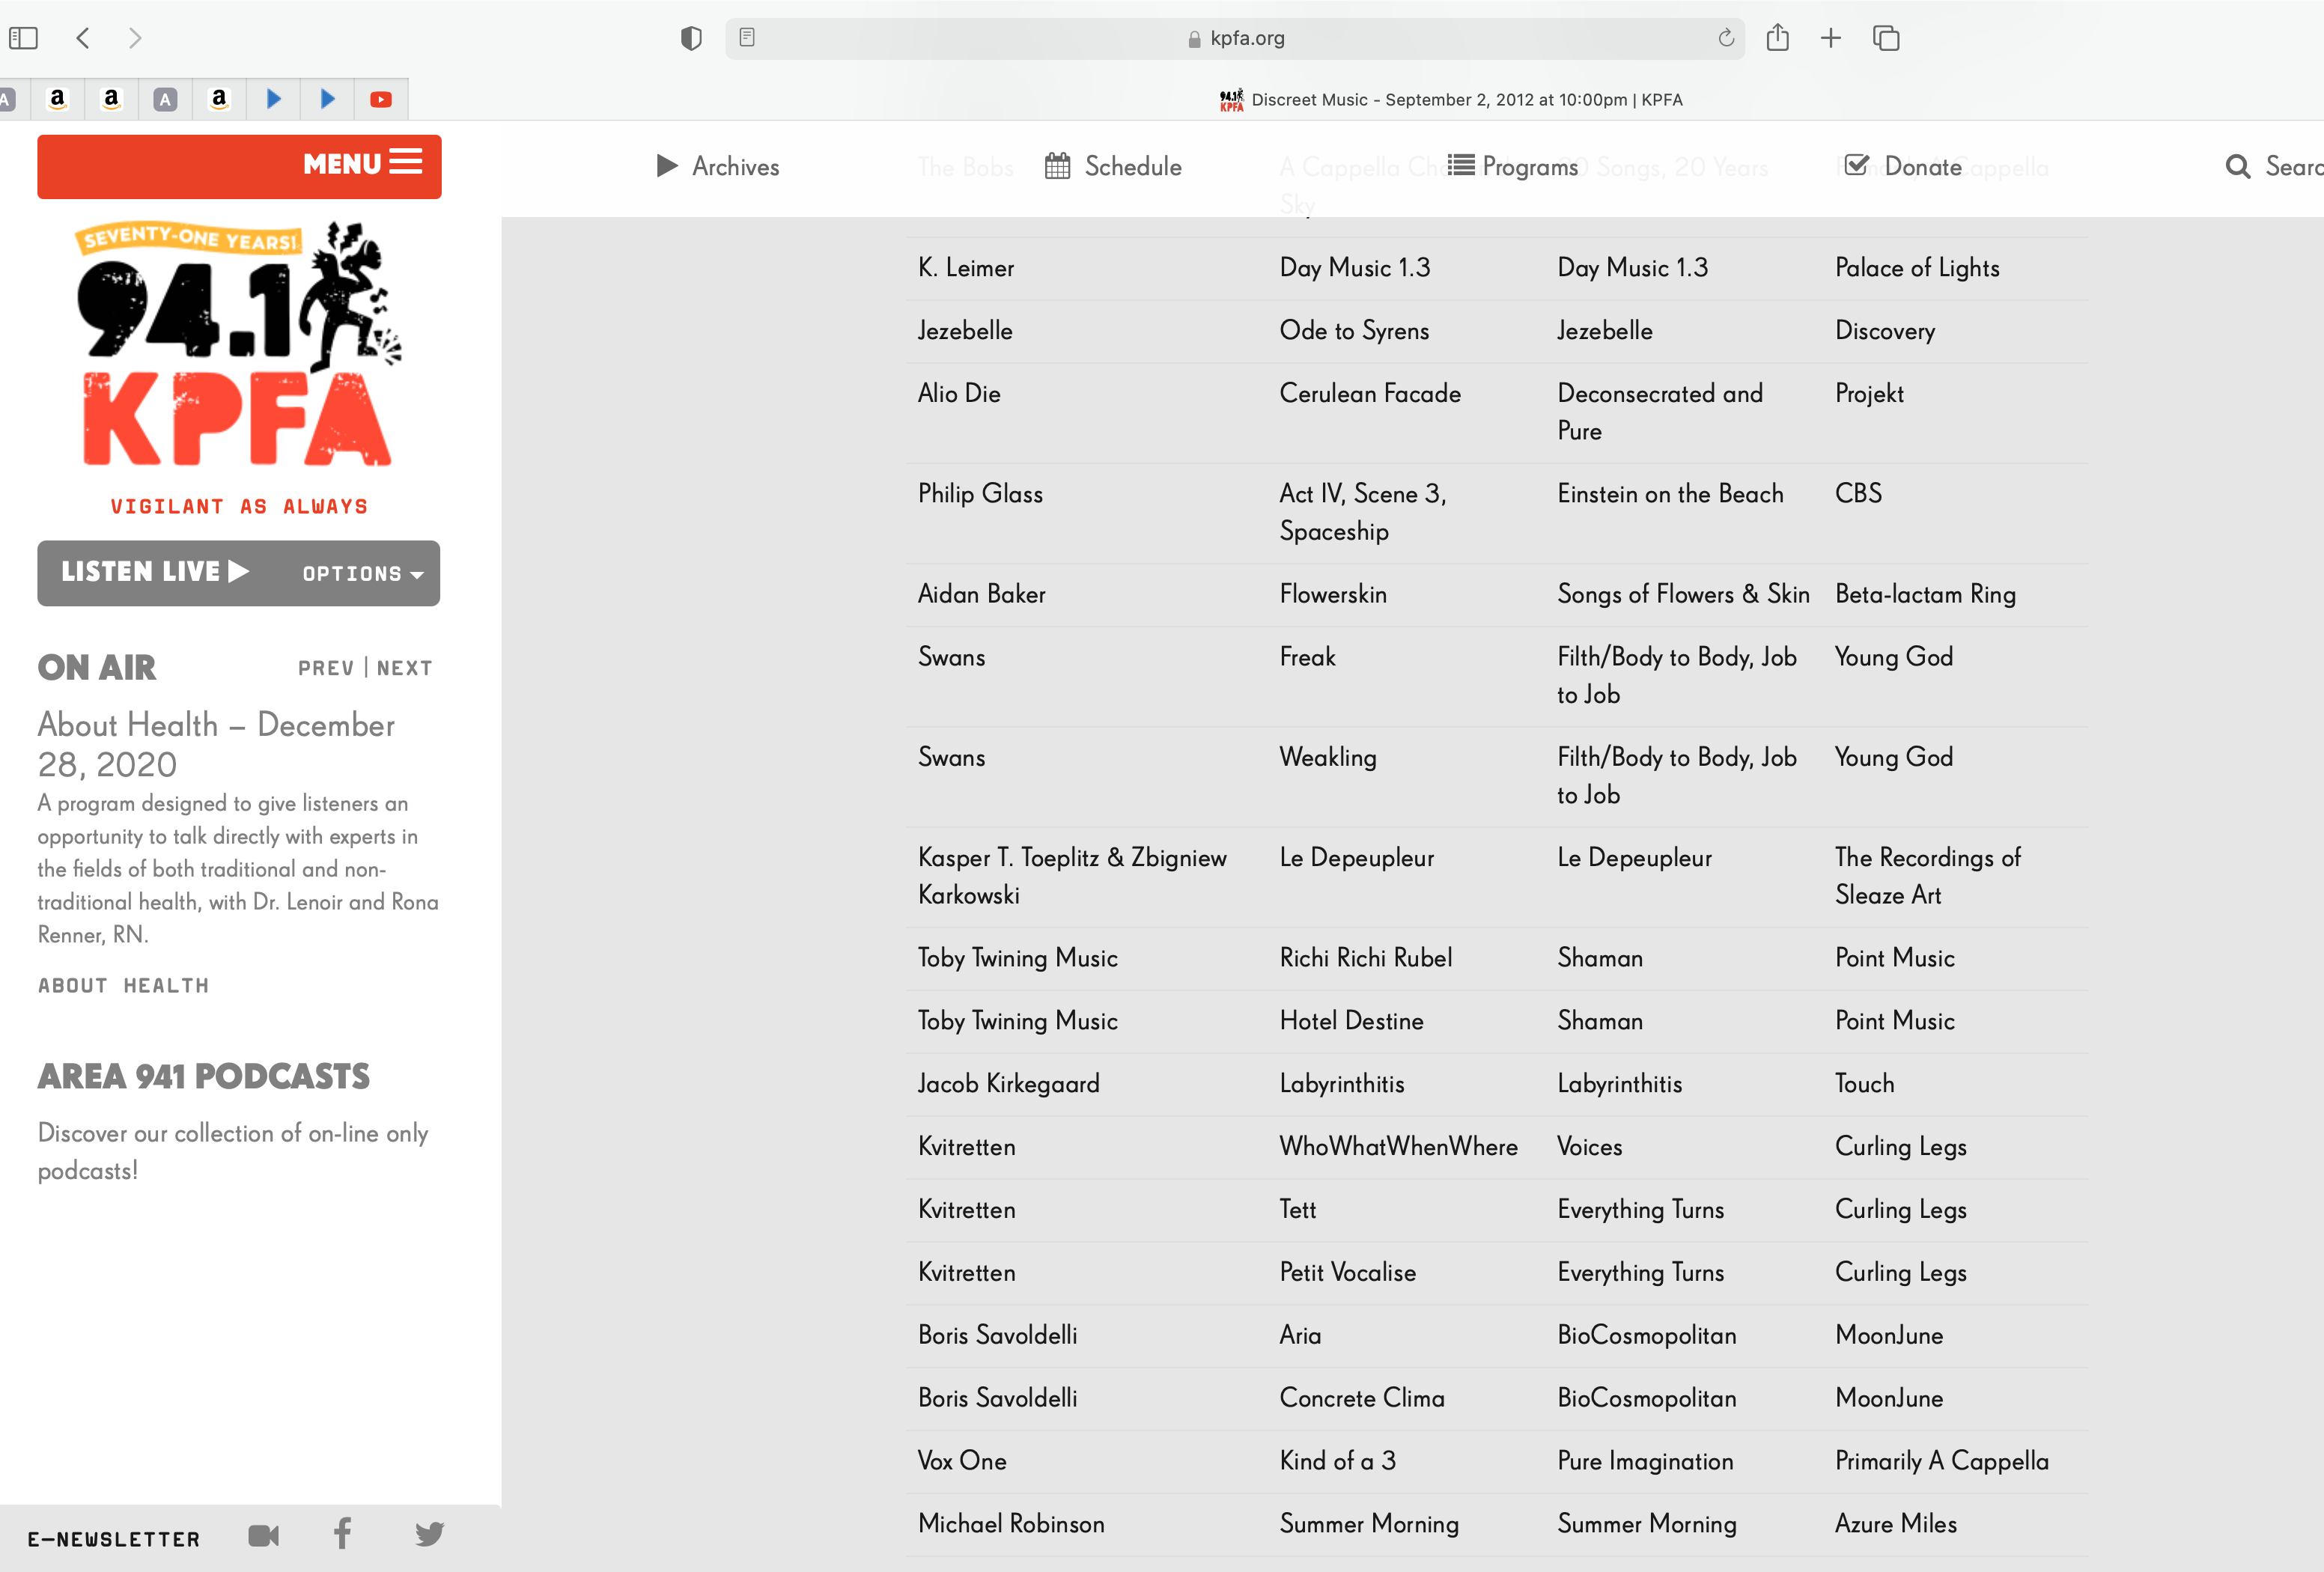This screenshot has width=2324, height=1572.
Task: Go to NEXT on-air program
Action: pos(404,668)
